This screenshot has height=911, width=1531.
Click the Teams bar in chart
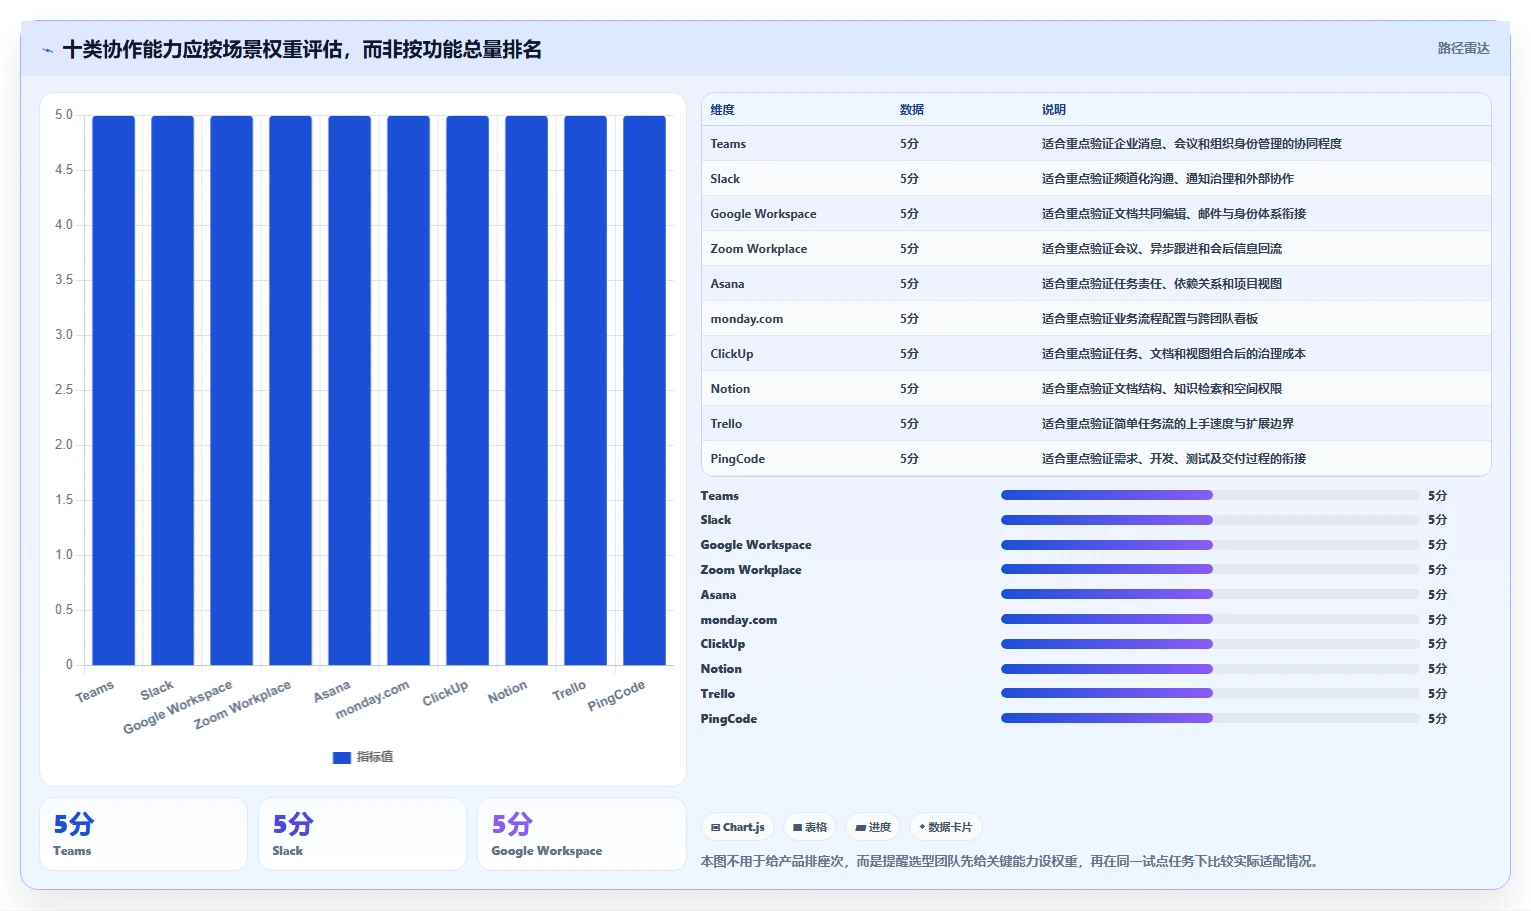113,390
